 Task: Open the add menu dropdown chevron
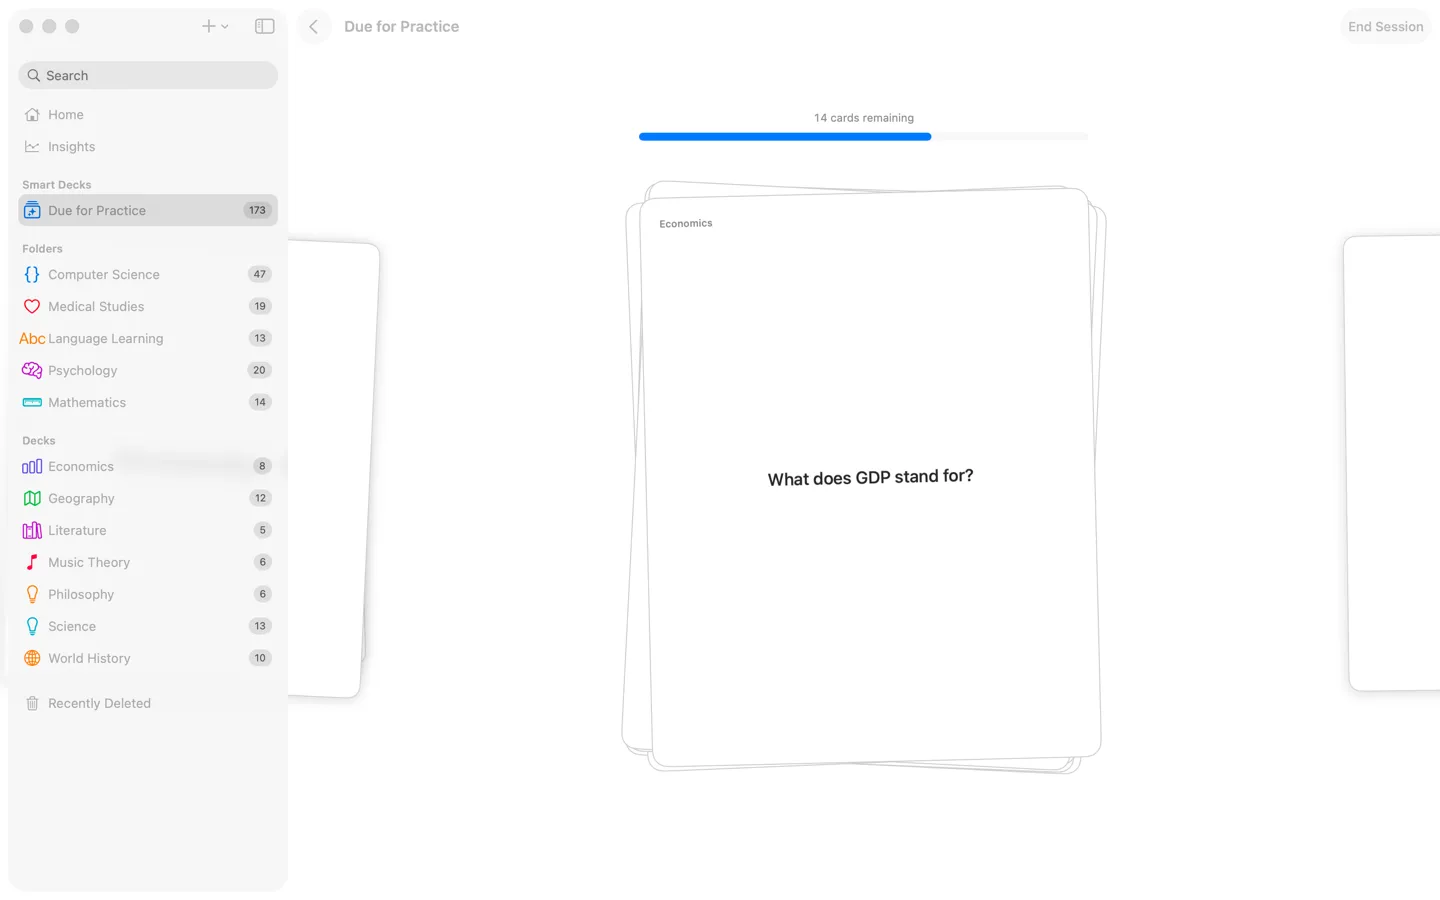click(x=225, y=27)
